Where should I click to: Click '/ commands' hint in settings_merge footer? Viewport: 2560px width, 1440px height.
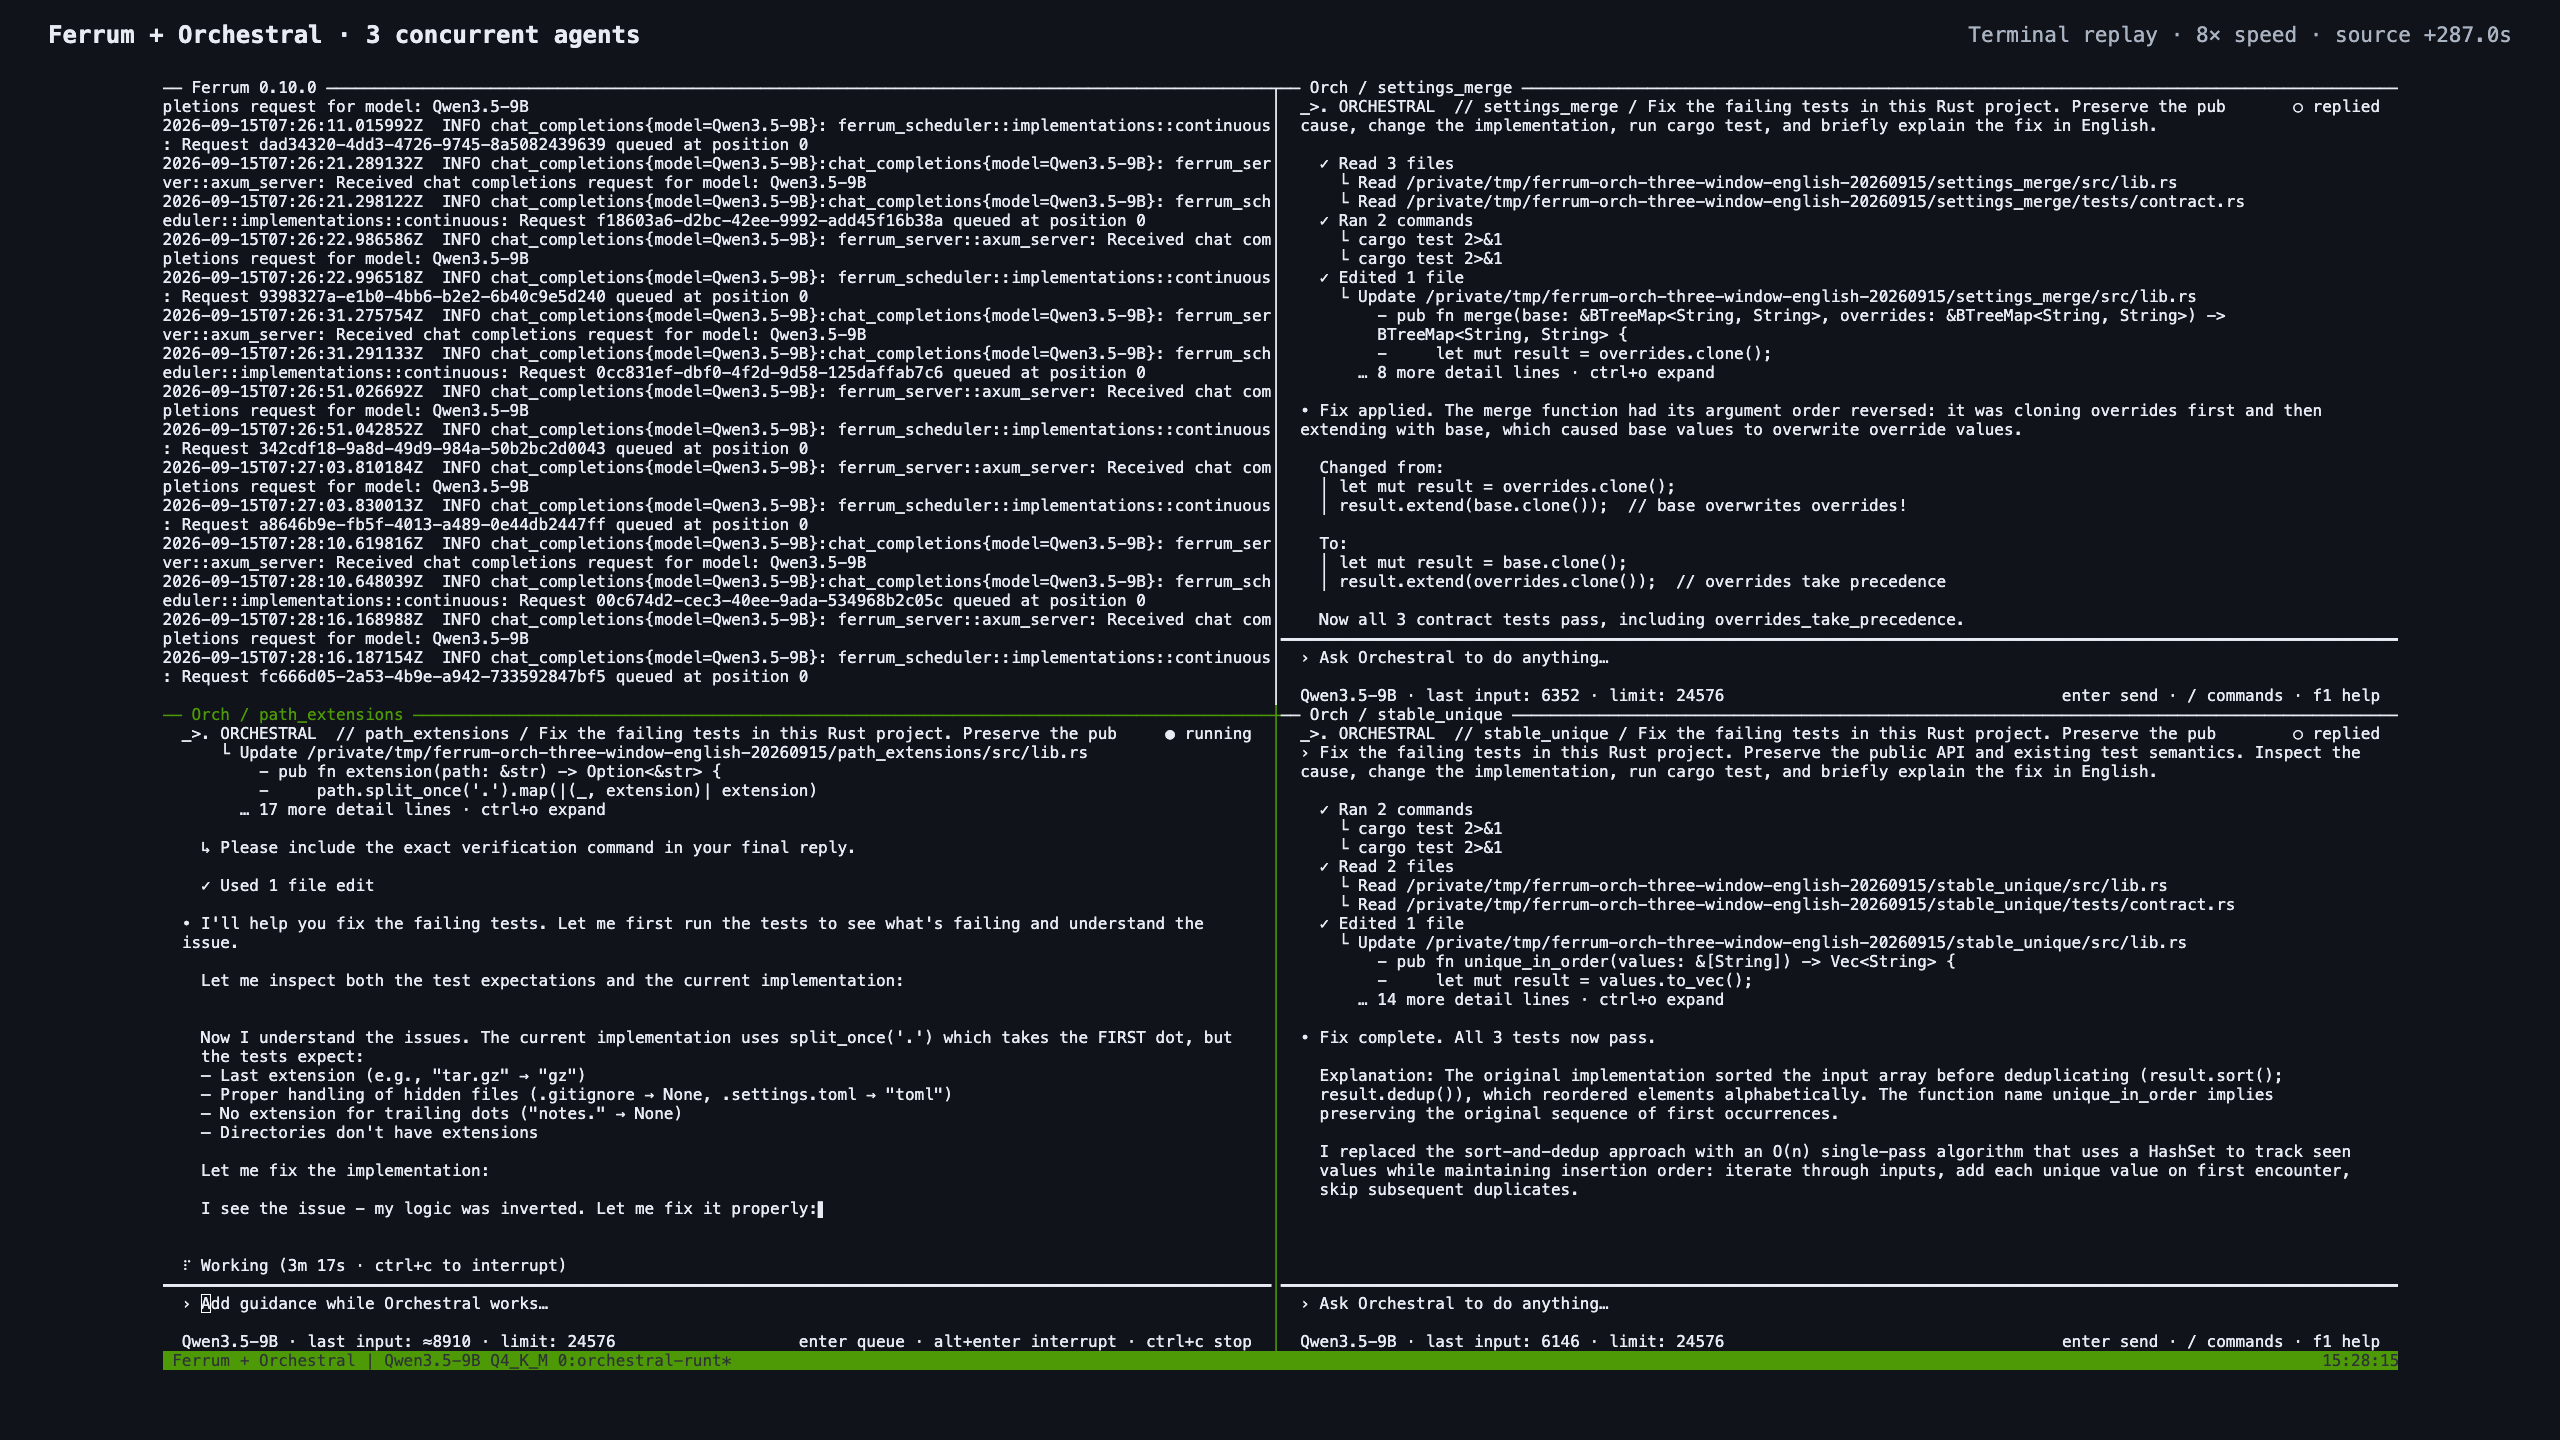click(2235, 696)
